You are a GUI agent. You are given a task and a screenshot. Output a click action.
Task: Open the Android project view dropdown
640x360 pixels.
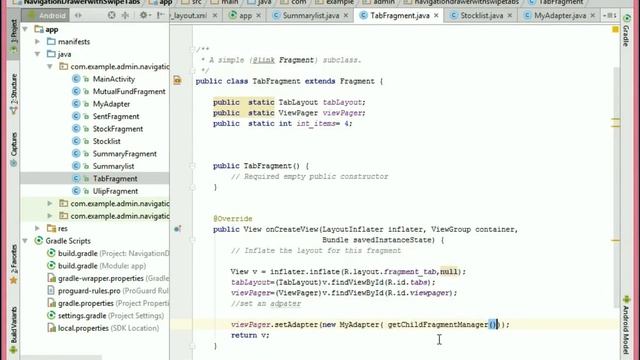tap(46, 16)
